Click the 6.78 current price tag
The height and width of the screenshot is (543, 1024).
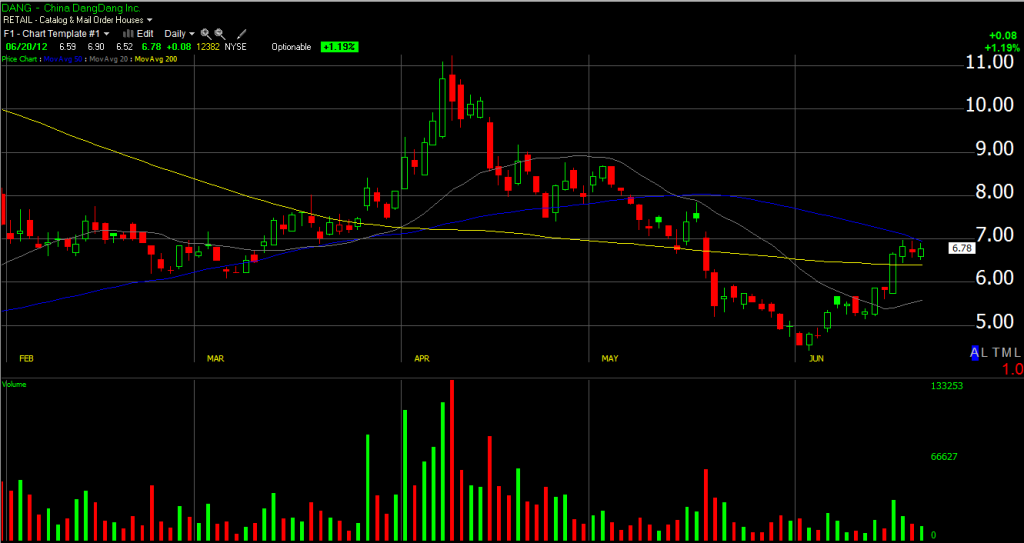962,248
